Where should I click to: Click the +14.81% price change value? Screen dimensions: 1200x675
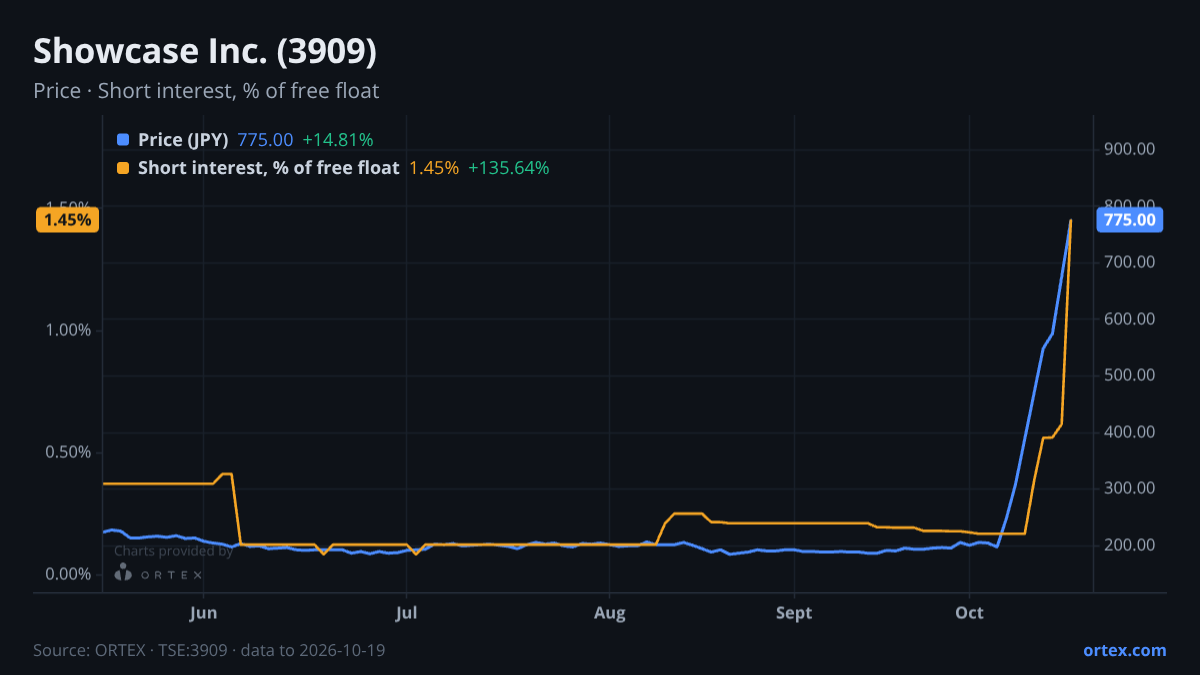(x=337, y=140)
